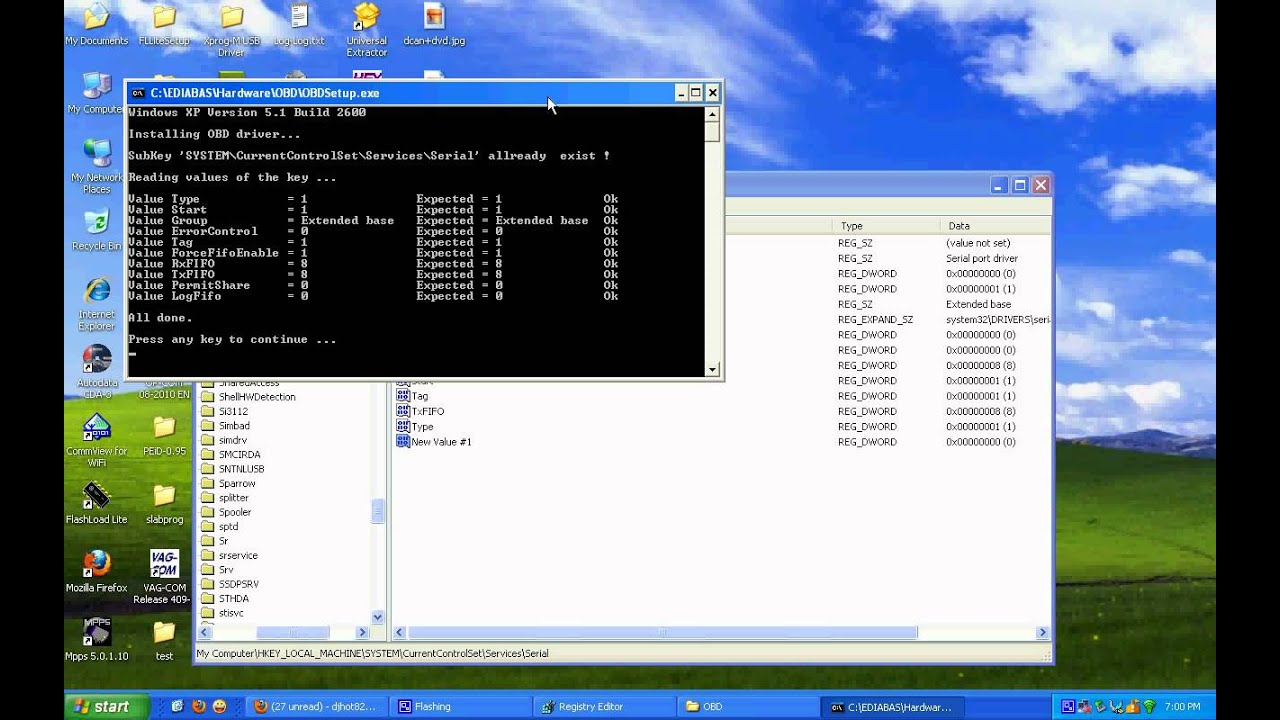The width and height of the screenshot is (1280, 720).
Task: Select the TxFIFO registry value
Action: 427,411
